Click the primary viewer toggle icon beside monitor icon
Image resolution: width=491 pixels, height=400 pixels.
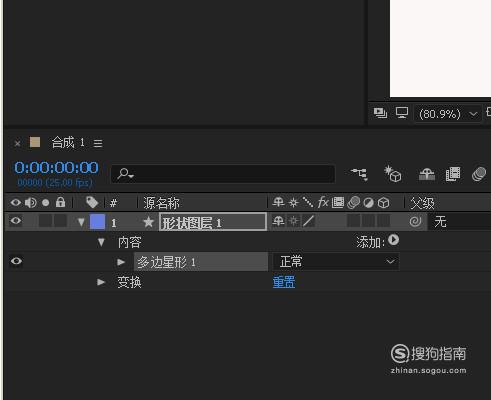click(380, 113)
